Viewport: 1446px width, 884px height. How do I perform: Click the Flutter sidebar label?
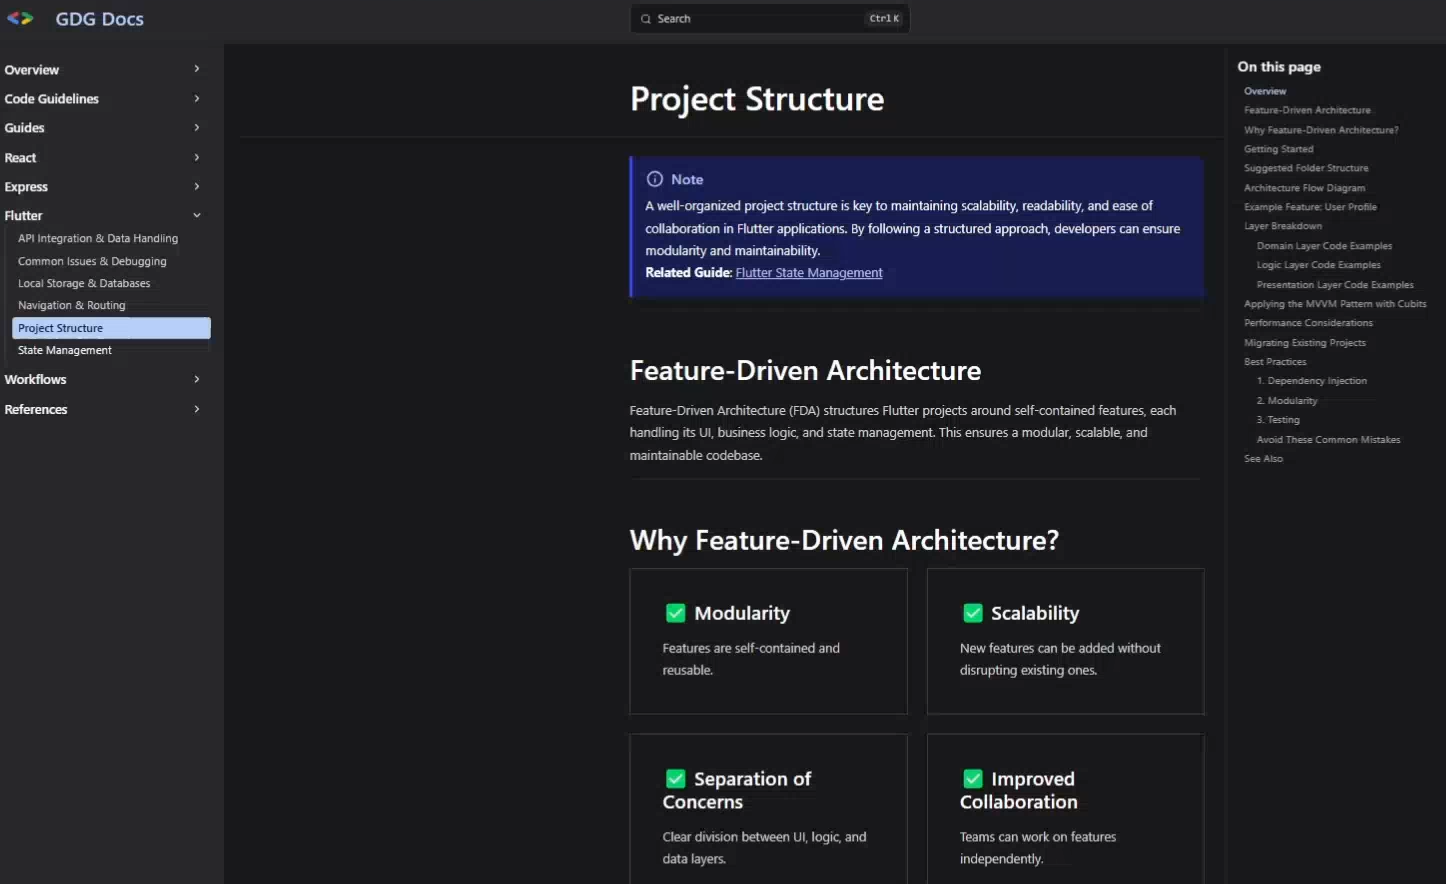[x=23, y=216]
